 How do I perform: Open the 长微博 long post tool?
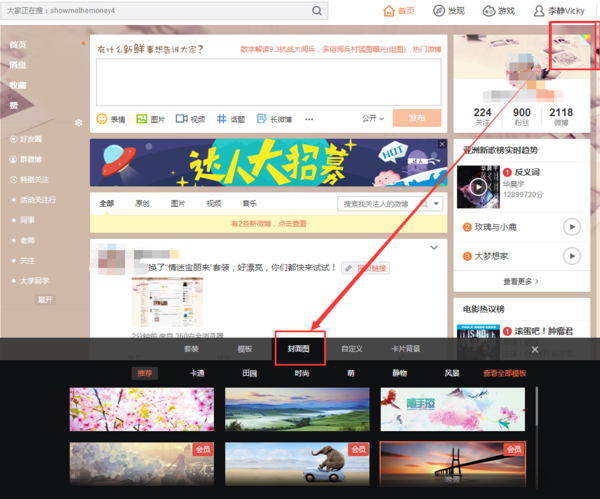pyautogui.click(x=274, y=119)
